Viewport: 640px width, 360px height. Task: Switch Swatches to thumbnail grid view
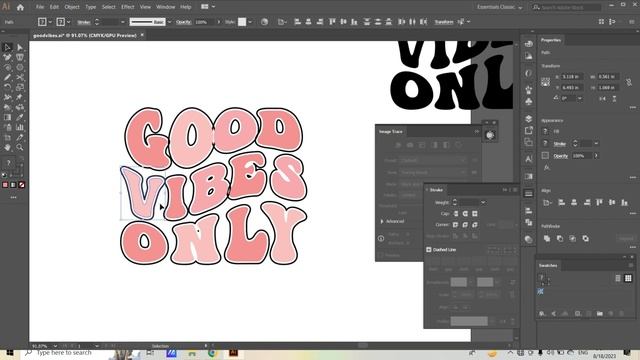(x=628, y=278)
